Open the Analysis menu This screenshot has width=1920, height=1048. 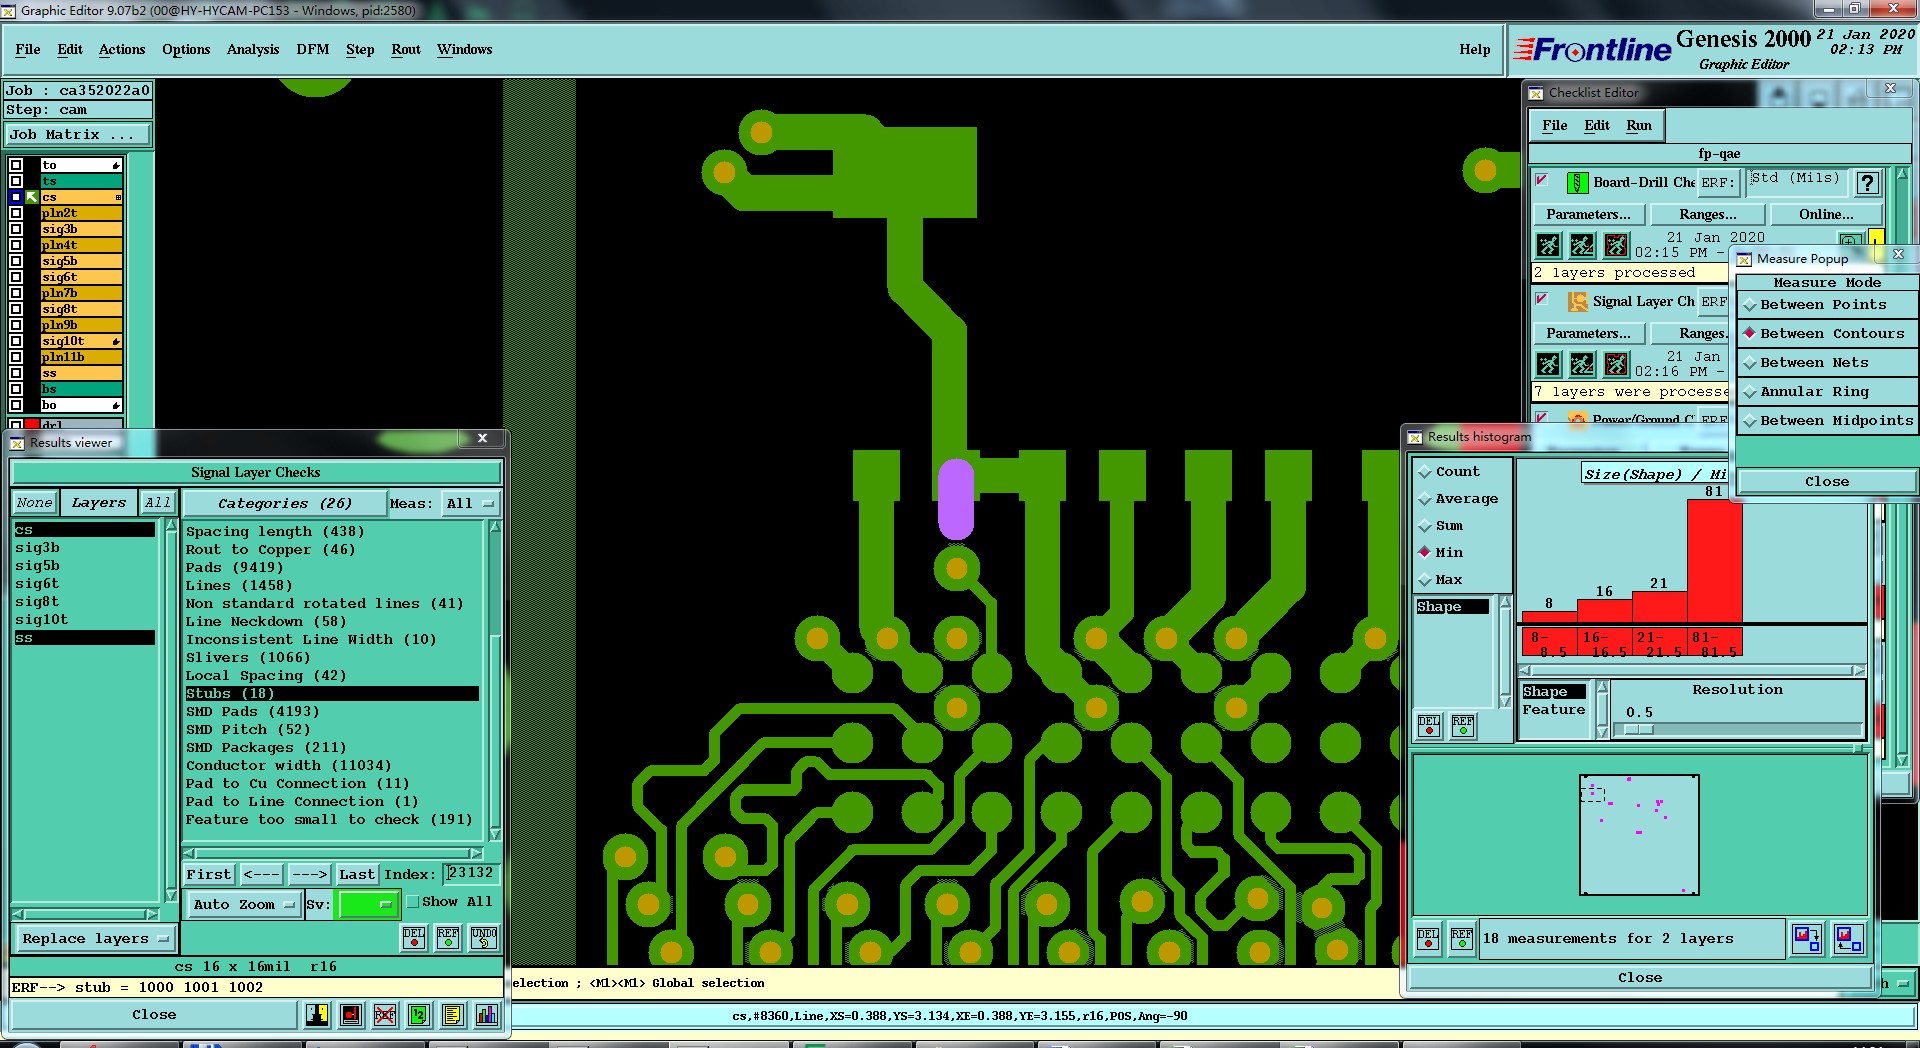[253, 49]
